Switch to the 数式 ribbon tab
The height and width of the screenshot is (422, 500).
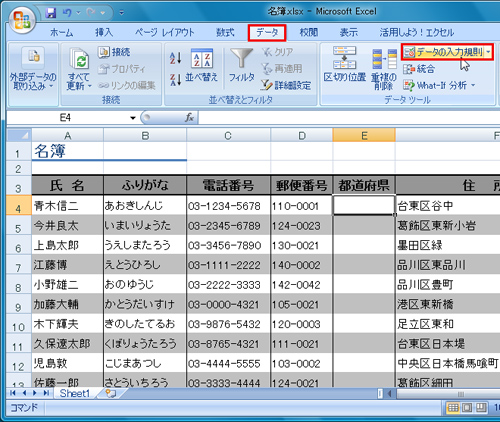[x=225, y=33]
